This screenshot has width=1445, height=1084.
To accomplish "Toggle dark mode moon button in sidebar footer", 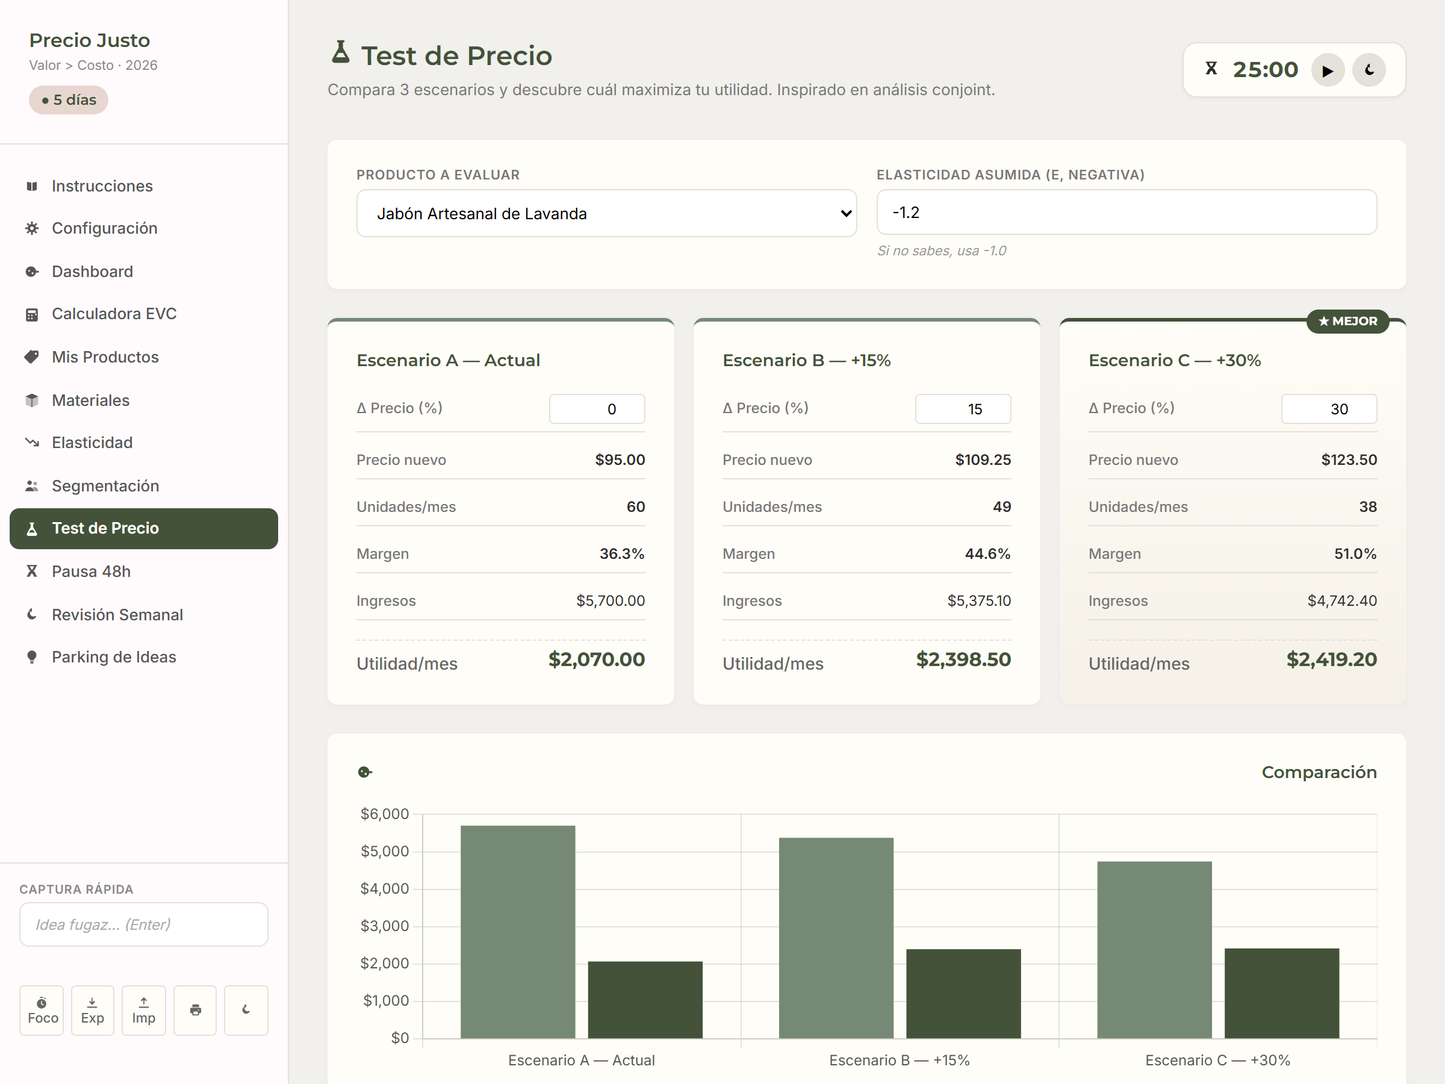I will pos(246,1010).
